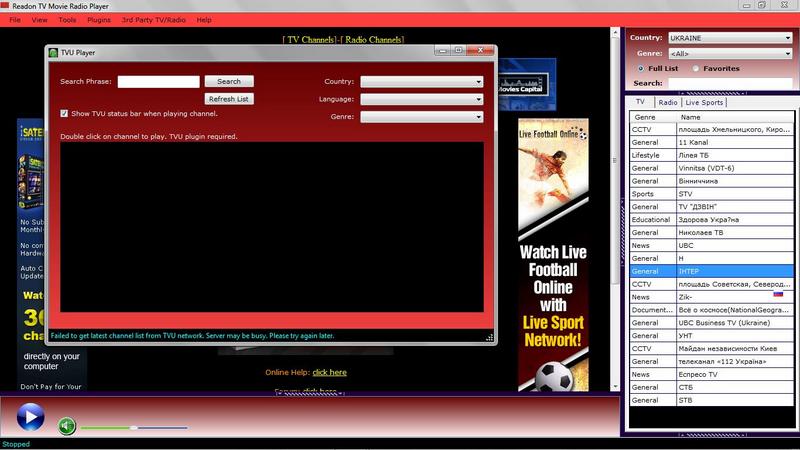Open the Plugins menu
Screen dimensions: 800x450
click(x=99, y=20)
